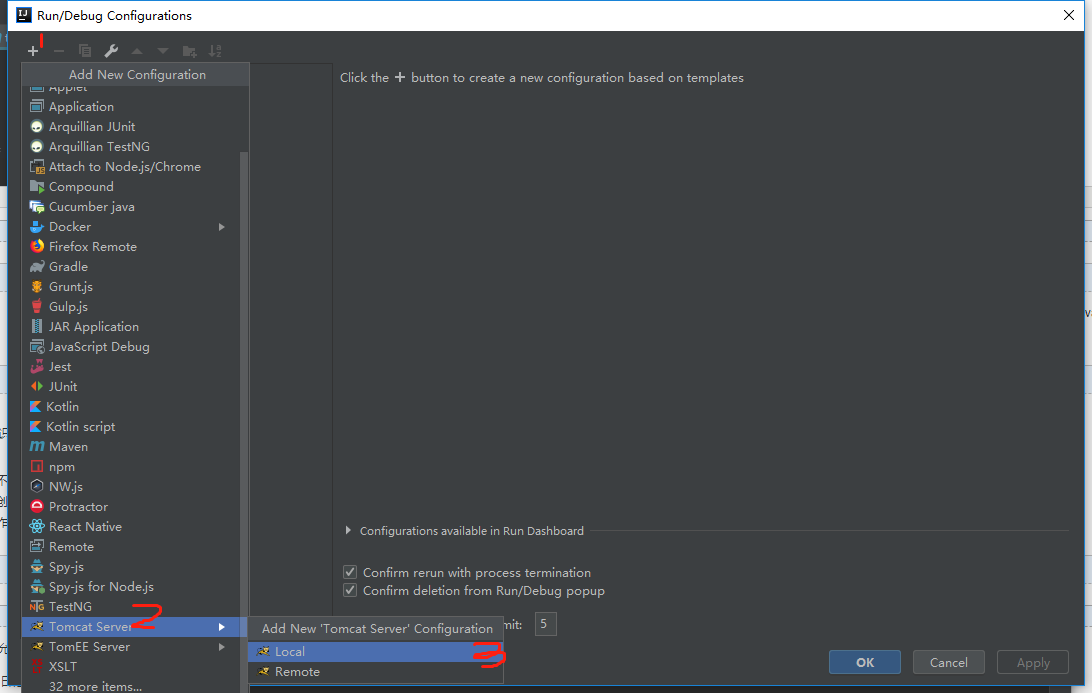Click the Jest icon
1092x693 pixels.
[x=37, y=367]
